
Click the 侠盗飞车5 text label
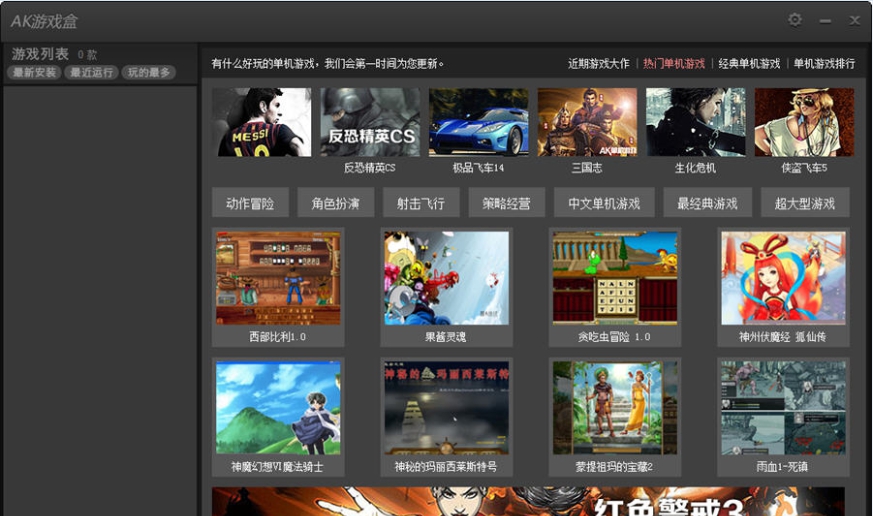click(x=804, y=168)
